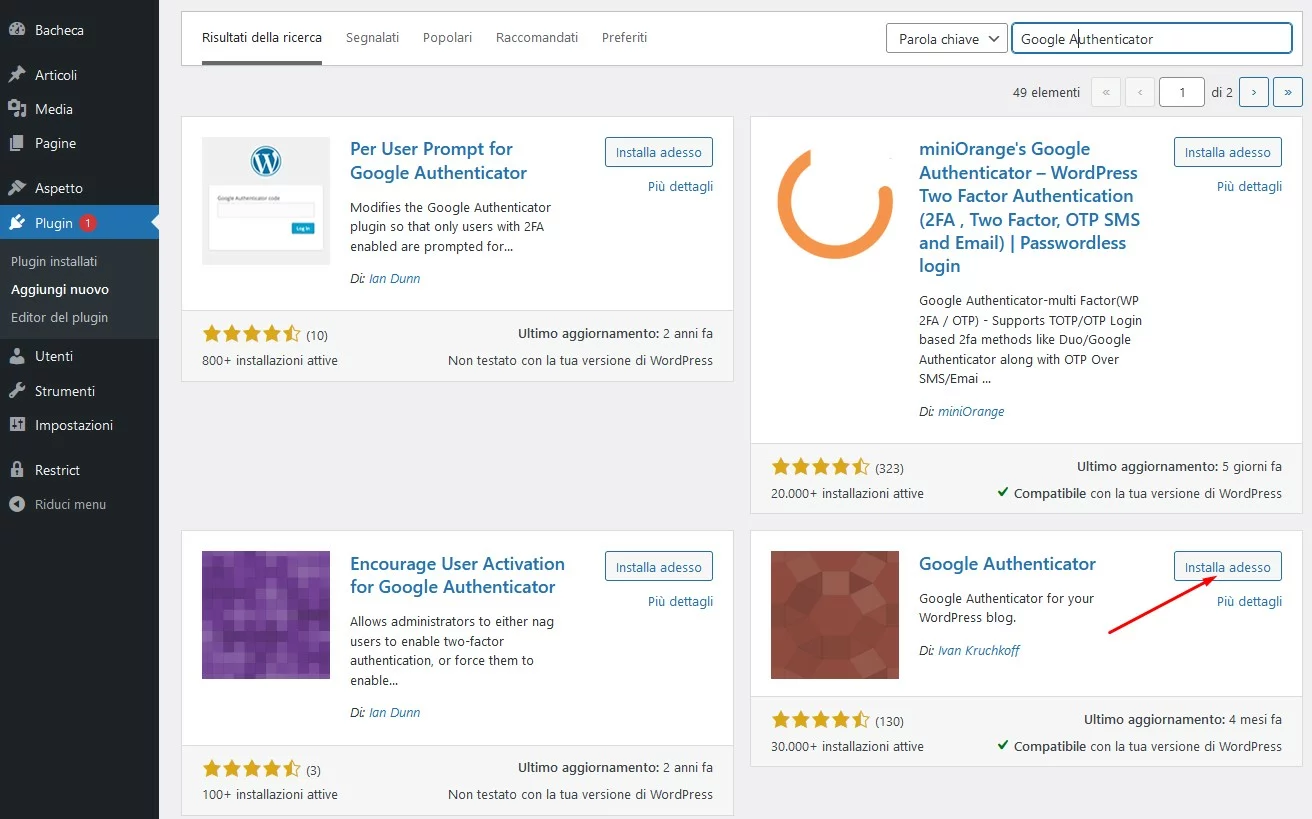Open the Media library icon
Screen dimensions: 1312x819
(17, 109)
